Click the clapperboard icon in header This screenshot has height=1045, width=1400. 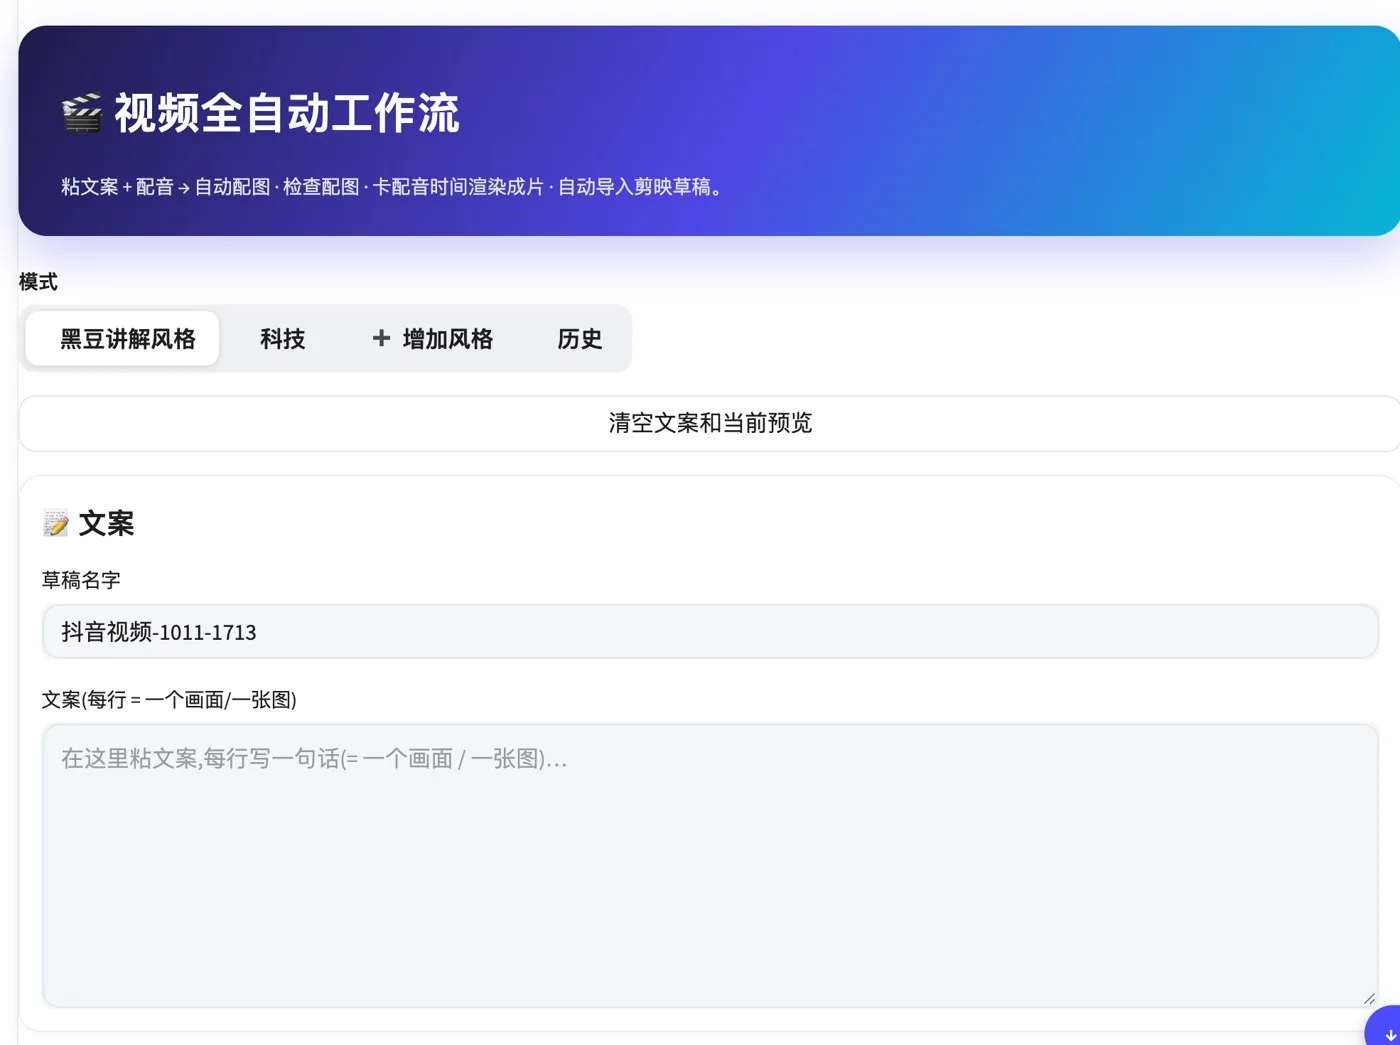click(x=82, y=113)
